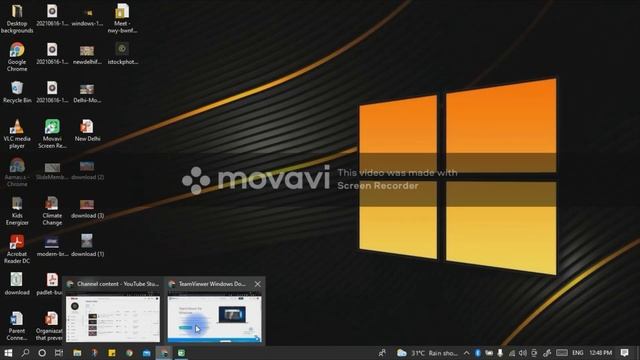Open Sticky Notes from the taskbar
The height and width of the screenshot is (360, 640).
pos(112,353)
